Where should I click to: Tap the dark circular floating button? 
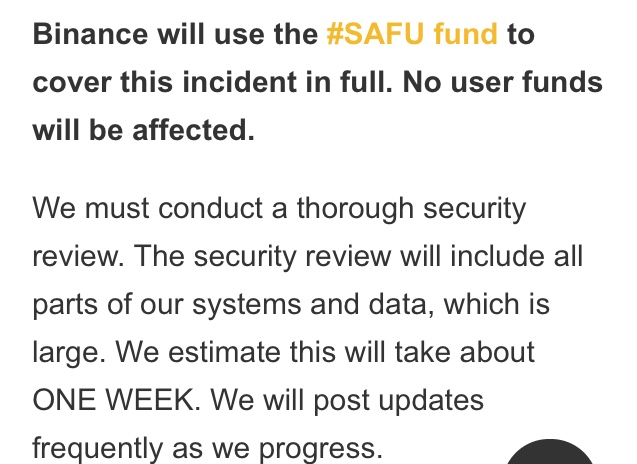[x=552, y=454]
